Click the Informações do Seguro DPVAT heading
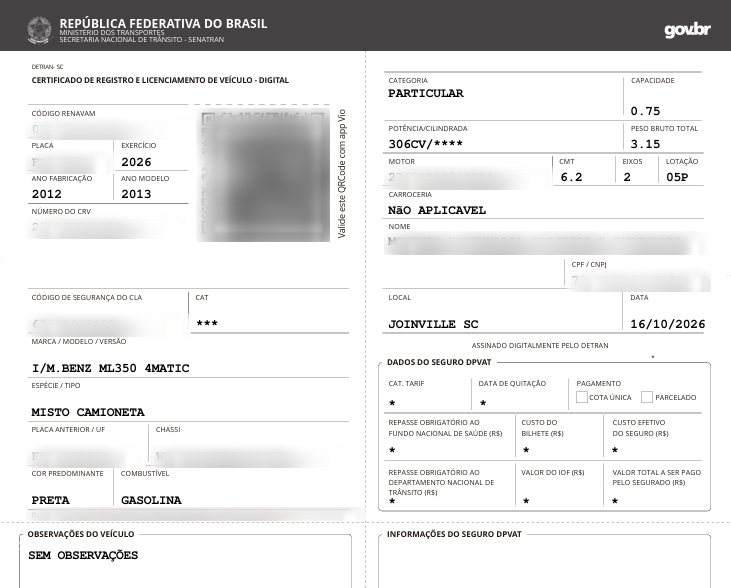731x588 pixels. [x=454, y=534]
